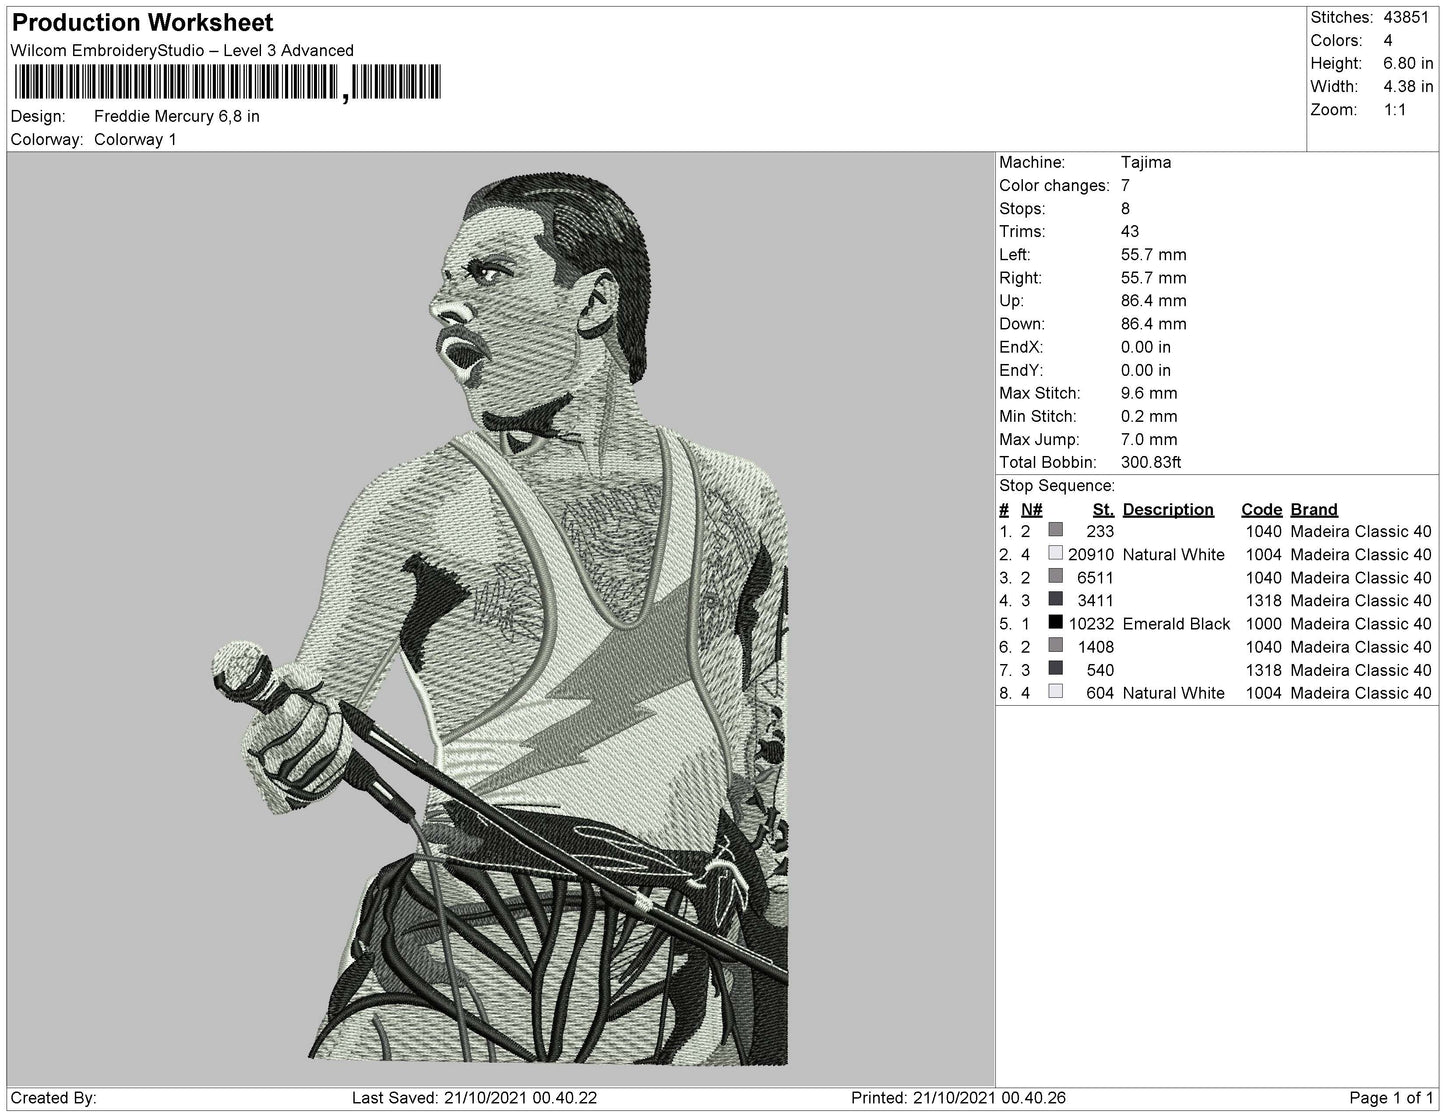Image resolution: width=1445 pixels, height=1117 pixels.
Task: Click the 'Production Worksheet' title
Action: coord(142,22)
